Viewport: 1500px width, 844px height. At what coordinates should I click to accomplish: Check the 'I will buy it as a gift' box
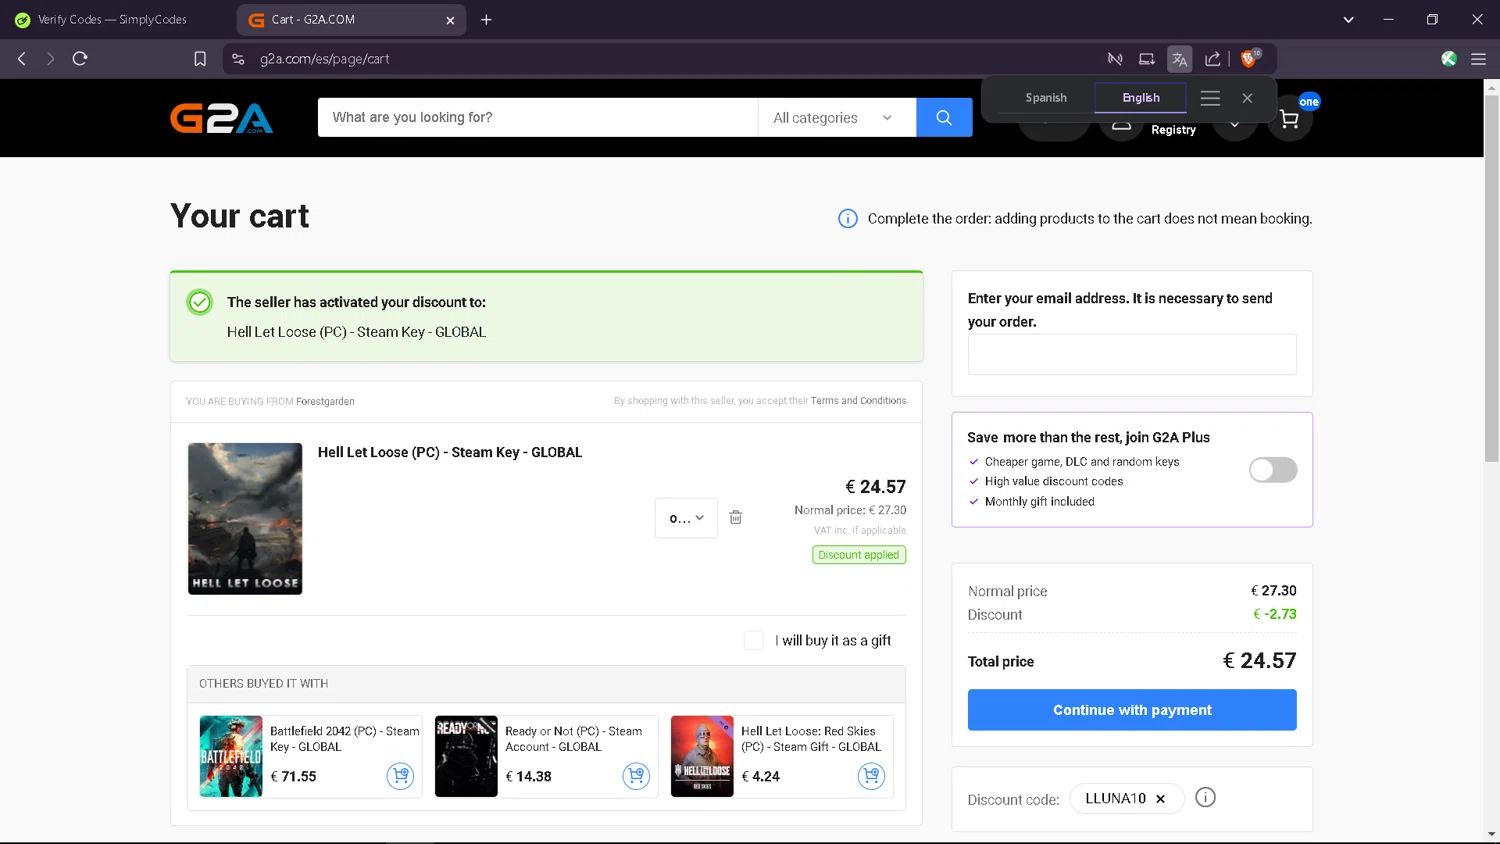pos(754,641)
